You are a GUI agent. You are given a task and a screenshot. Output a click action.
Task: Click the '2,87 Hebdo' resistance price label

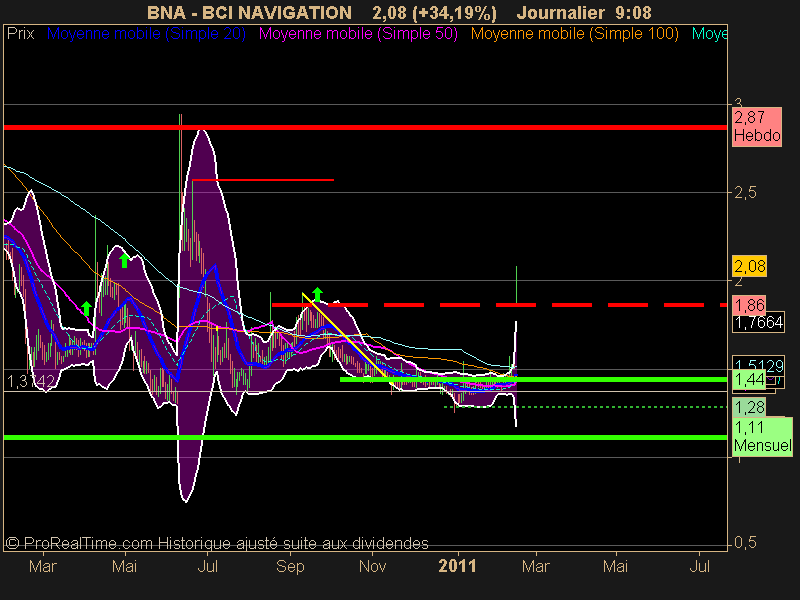tap(757, 127)
